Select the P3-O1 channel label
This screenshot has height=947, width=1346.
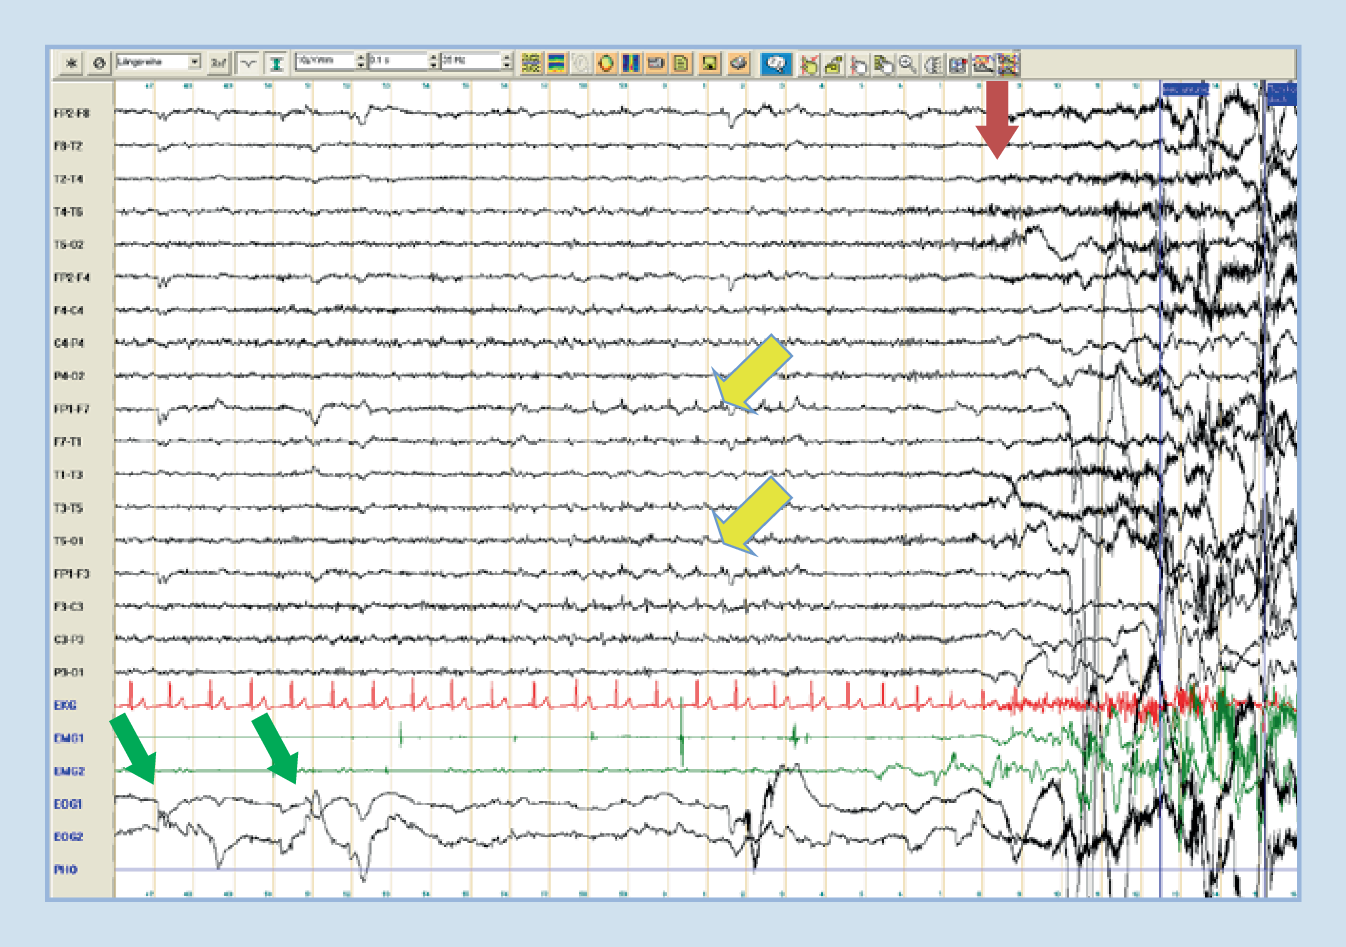coord(68,673)
